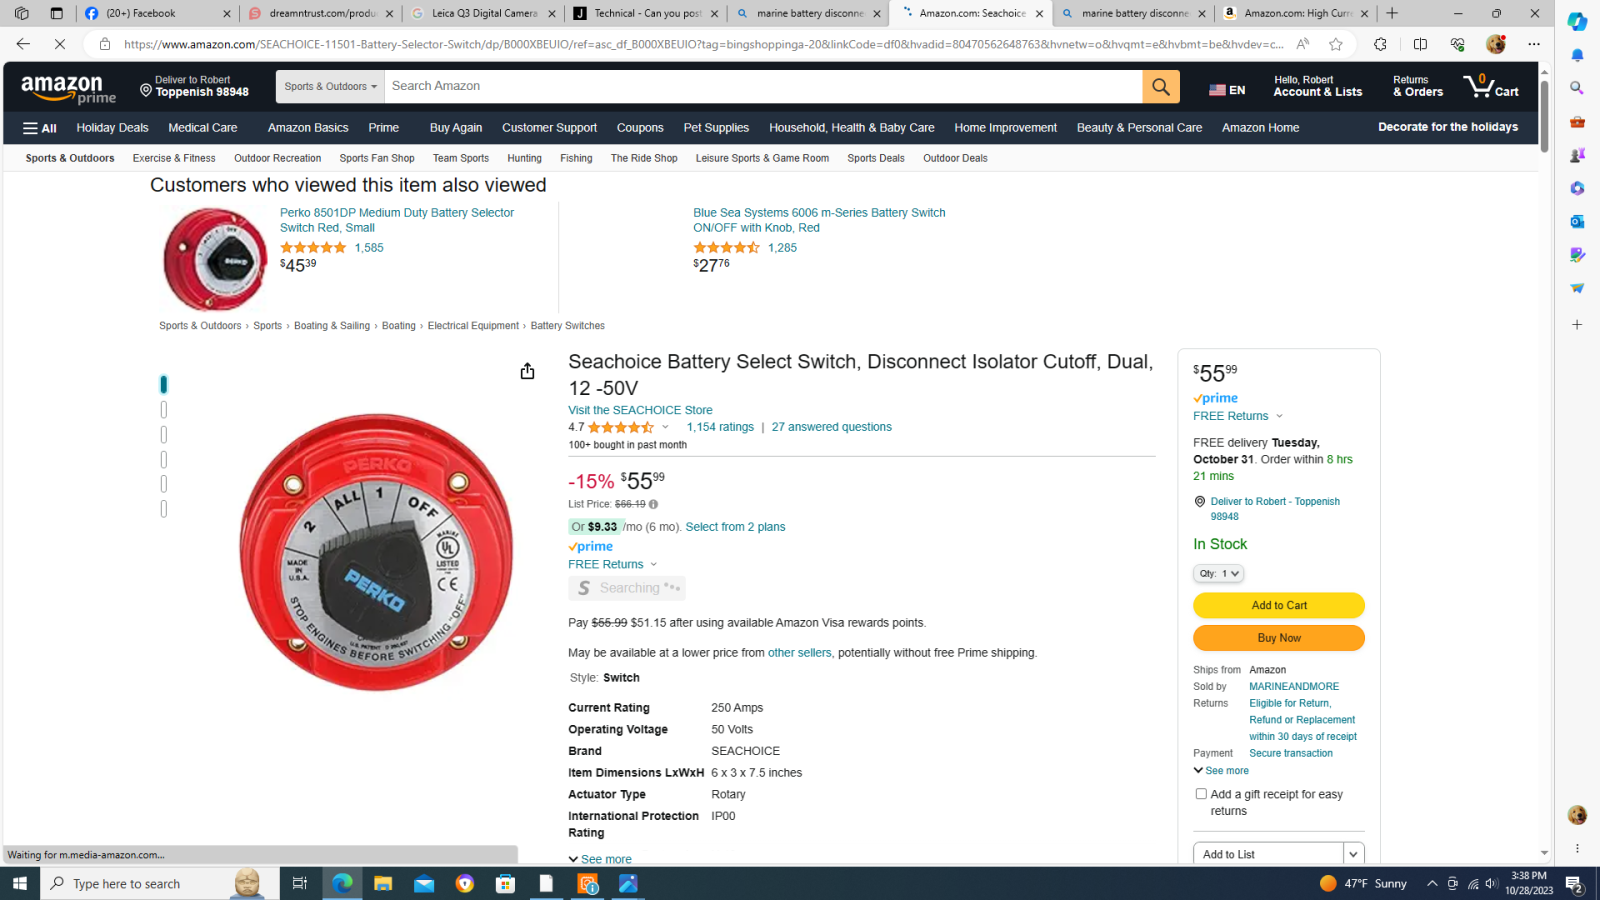Click the Buy Now button

(x=1278, y=637)
